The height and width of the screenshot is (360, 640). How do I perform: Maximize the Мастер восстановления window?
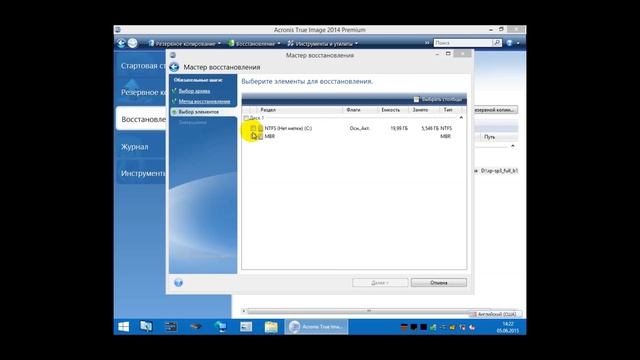point(448,54)
